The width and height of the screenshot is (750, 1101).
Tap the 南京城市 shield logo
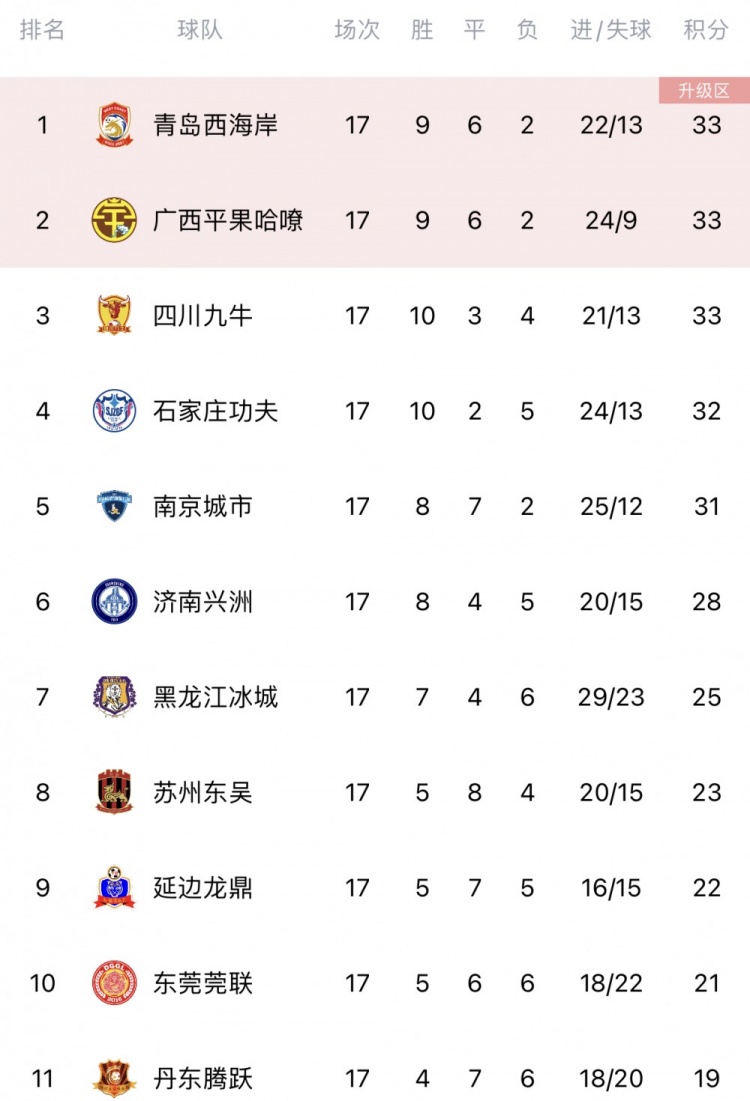114,506
